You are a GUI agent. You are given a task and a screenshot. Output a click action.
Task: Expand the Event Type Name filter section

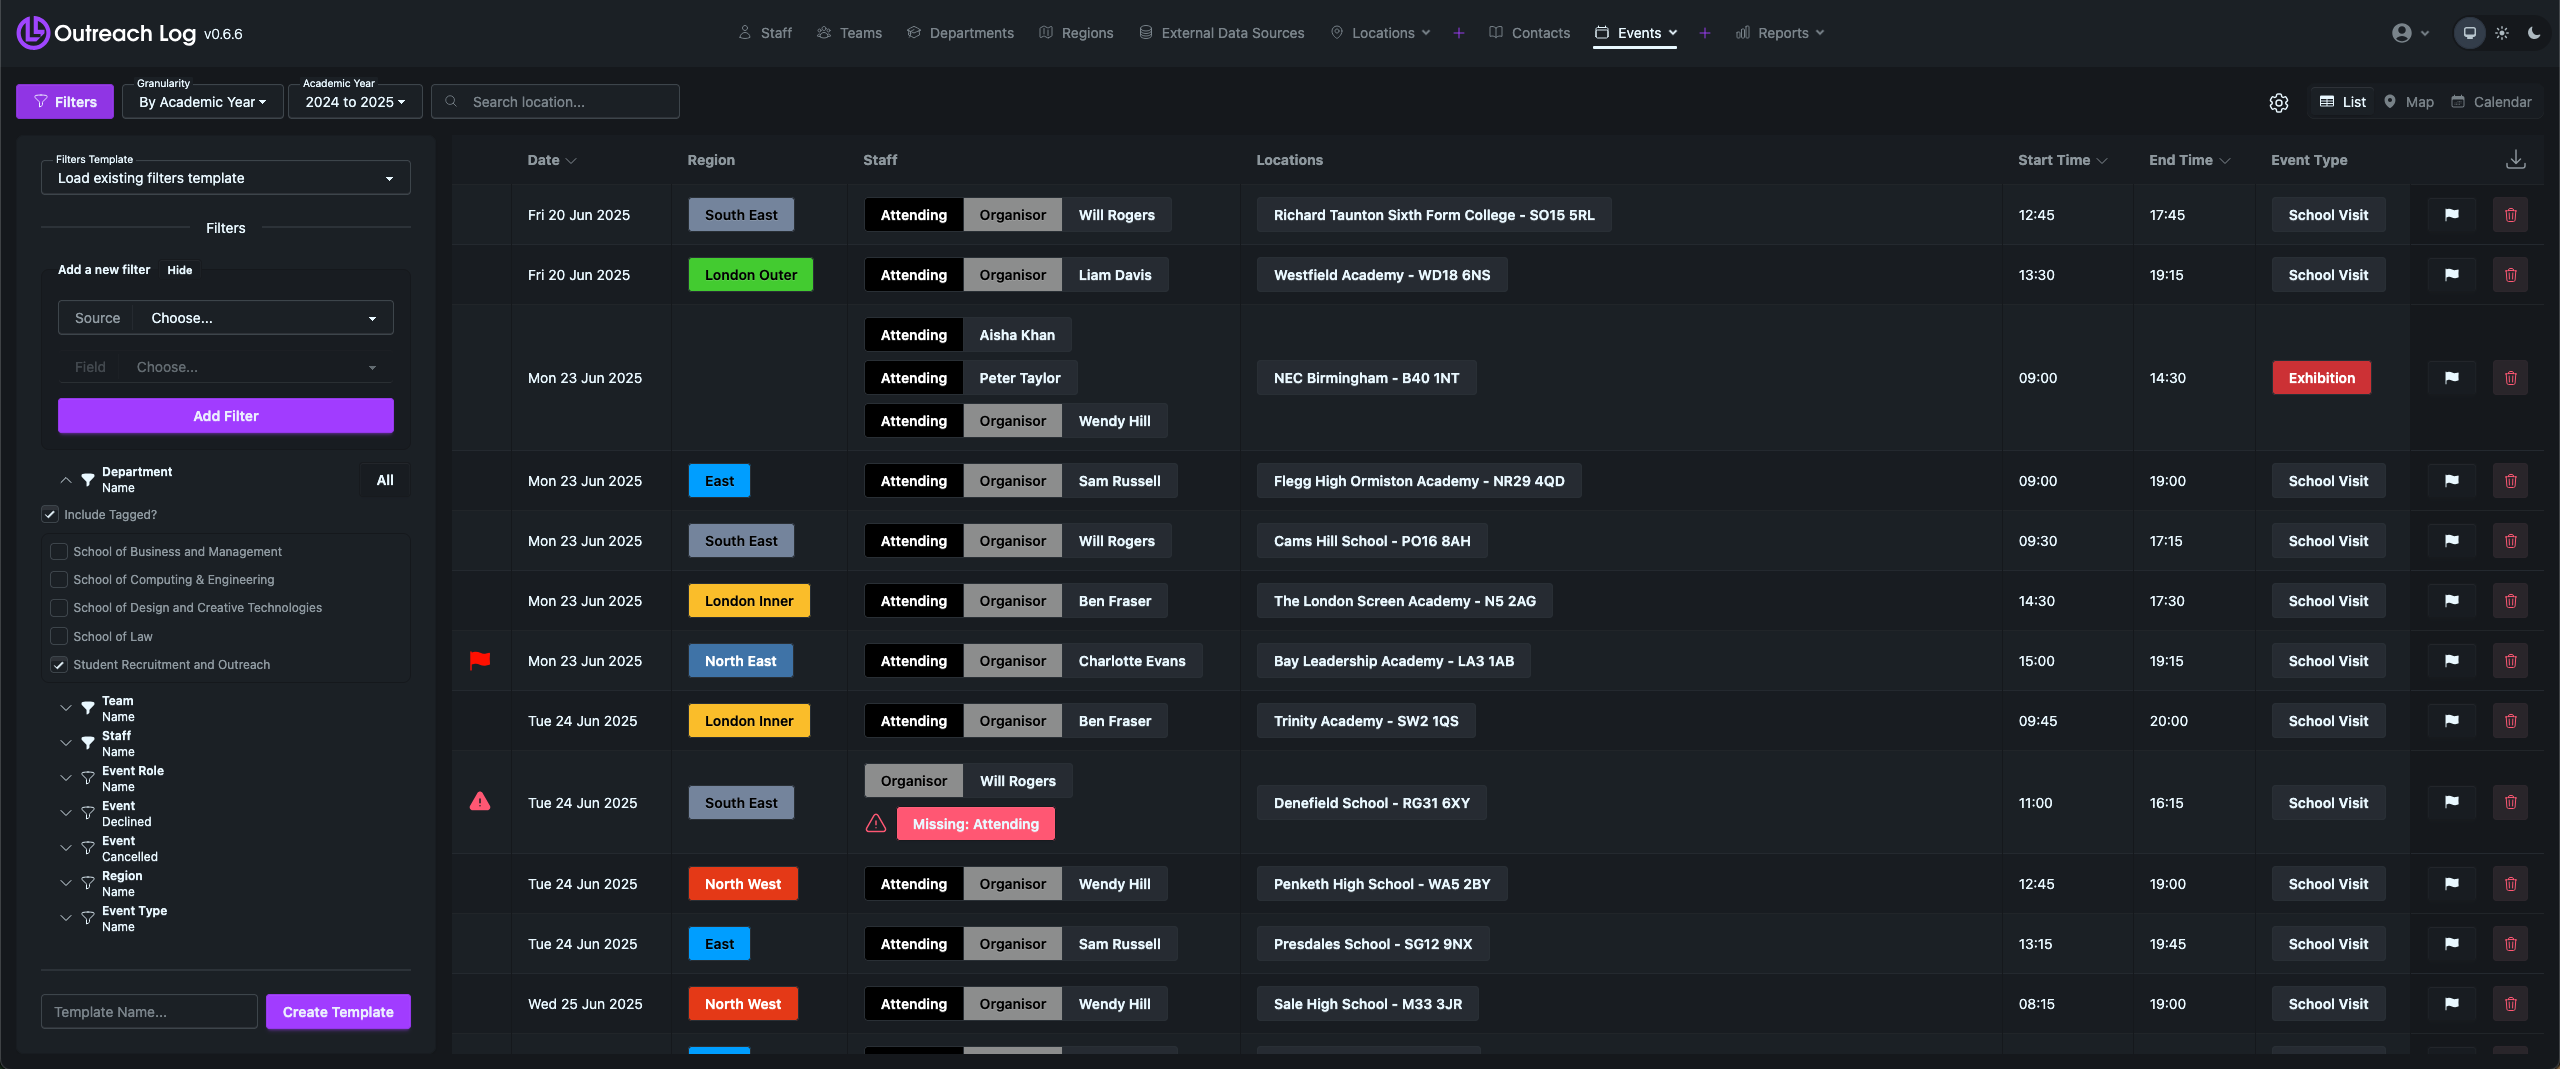click(66, 918)
